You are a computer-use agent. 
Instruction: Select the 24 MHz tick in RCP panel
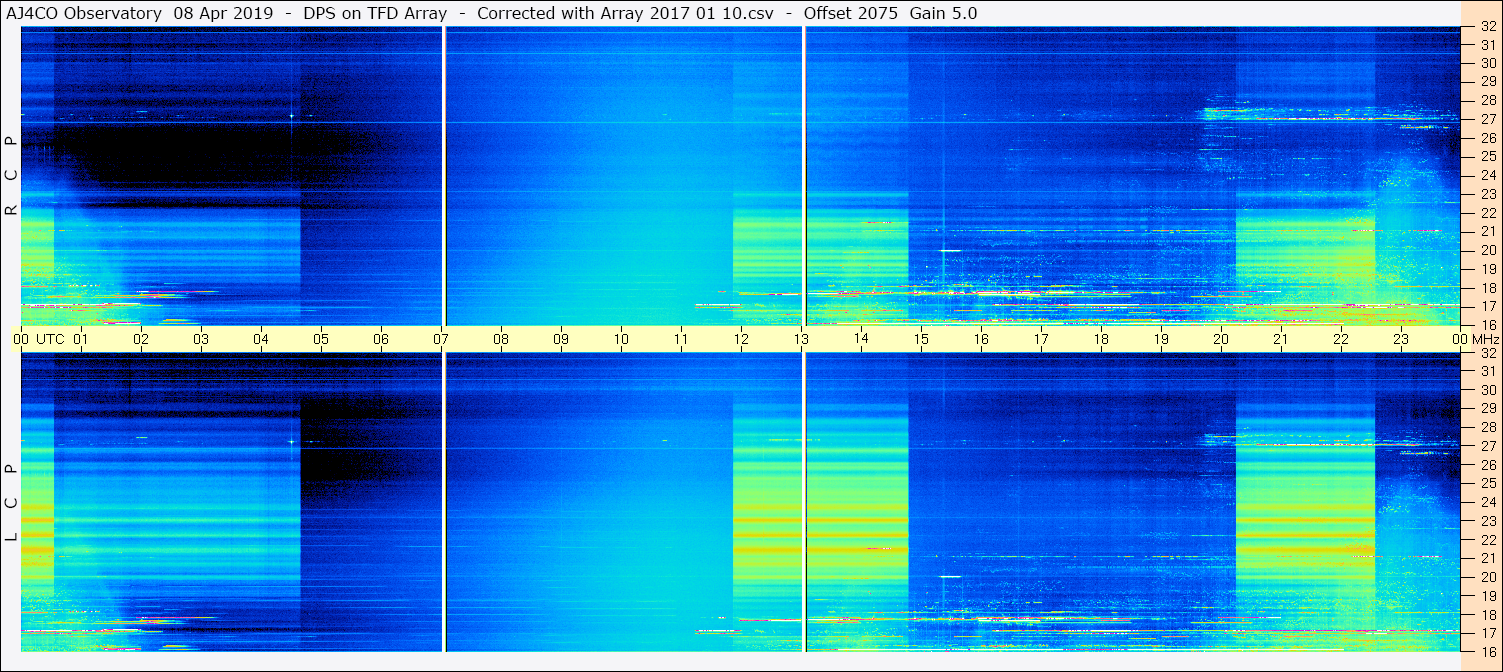[1487, 175]
